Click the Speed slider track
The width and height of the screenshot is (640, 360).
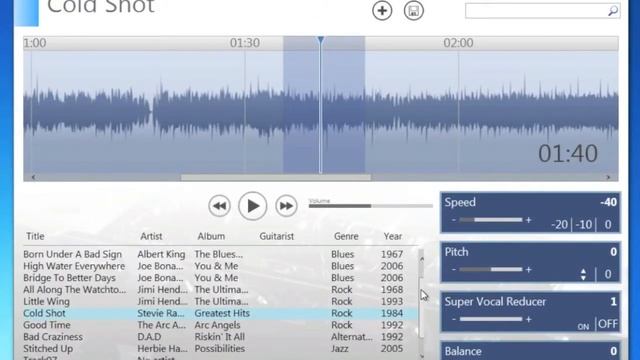click(x=491, y=220)
